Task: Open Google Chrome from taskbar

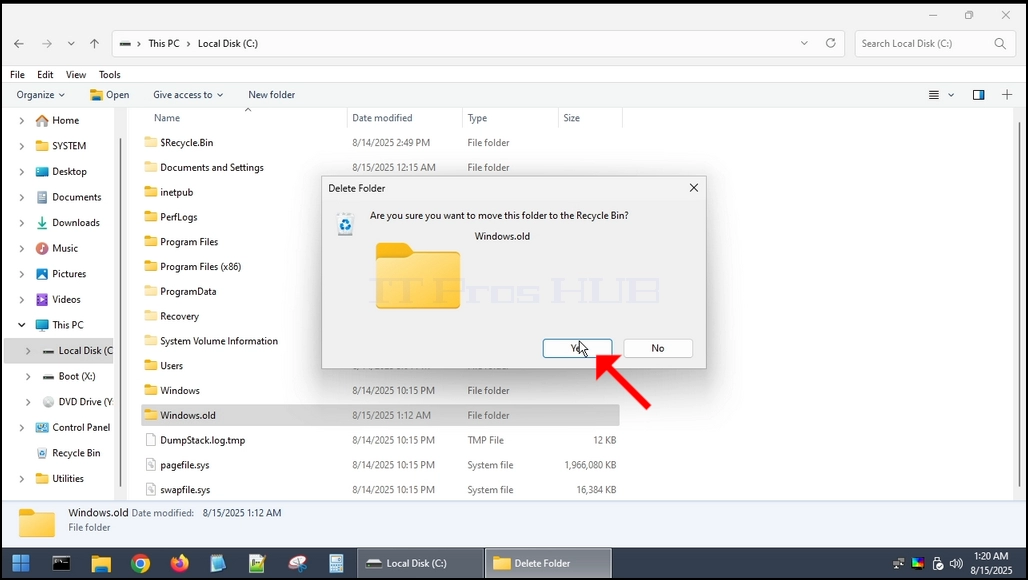Action: (x=140, y=563)
